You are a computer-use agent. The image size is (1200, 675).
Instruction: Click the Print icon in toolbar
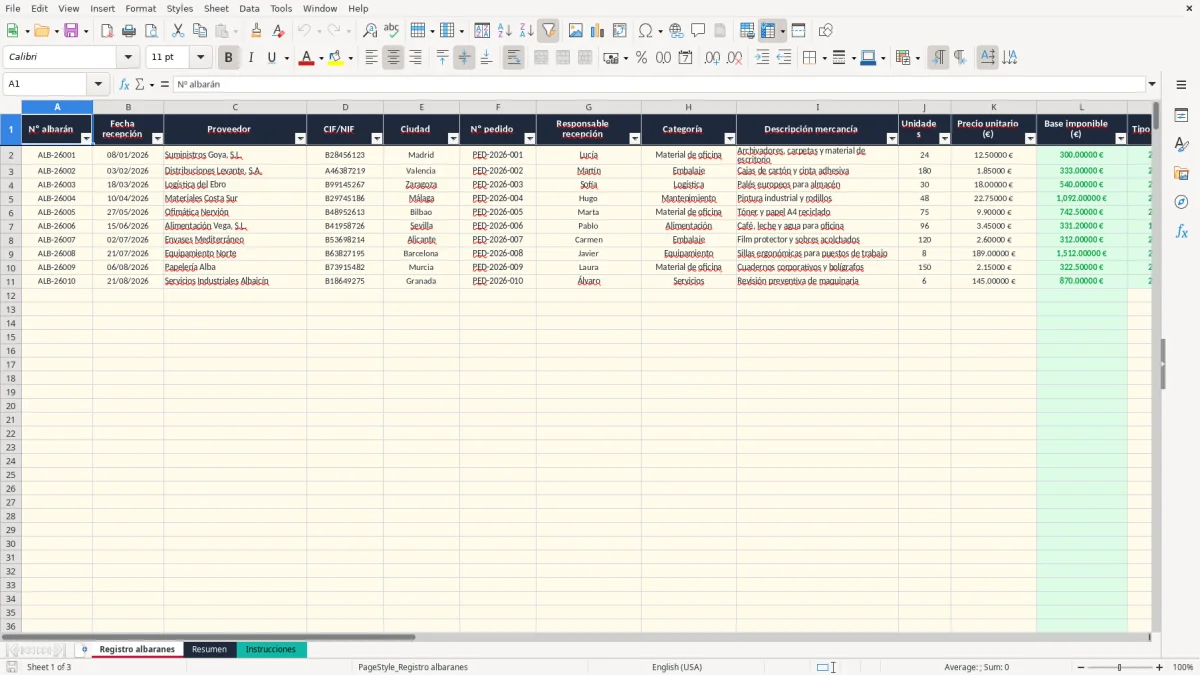[129, 31]
